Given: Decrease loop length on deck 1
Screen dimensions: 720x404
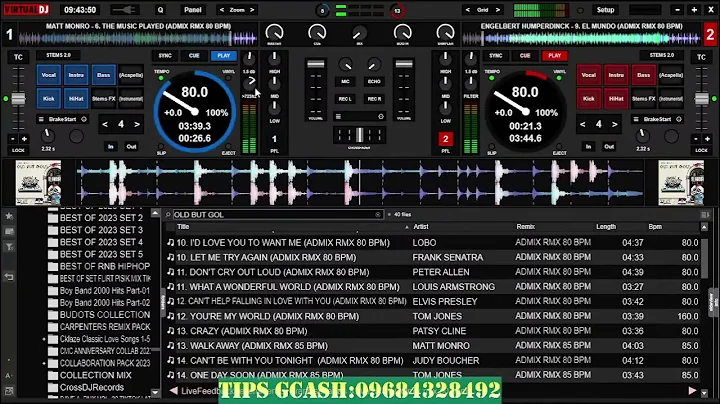Looking at the screenshot, I should [105, 124].
